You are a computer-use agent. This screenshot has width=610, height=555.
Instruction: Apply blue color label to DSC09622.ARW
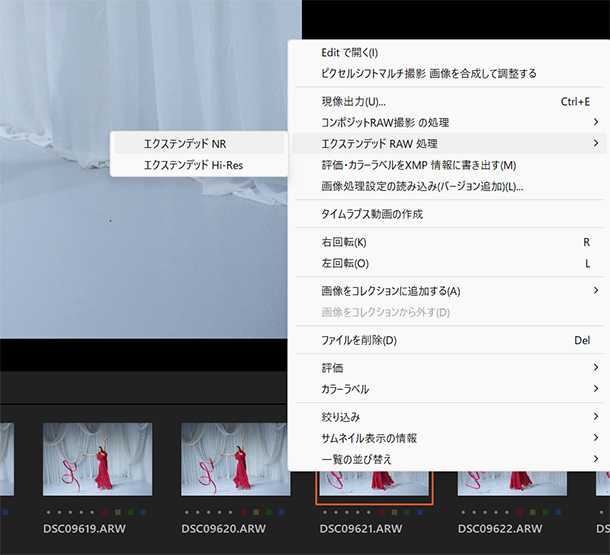(558, 512)
